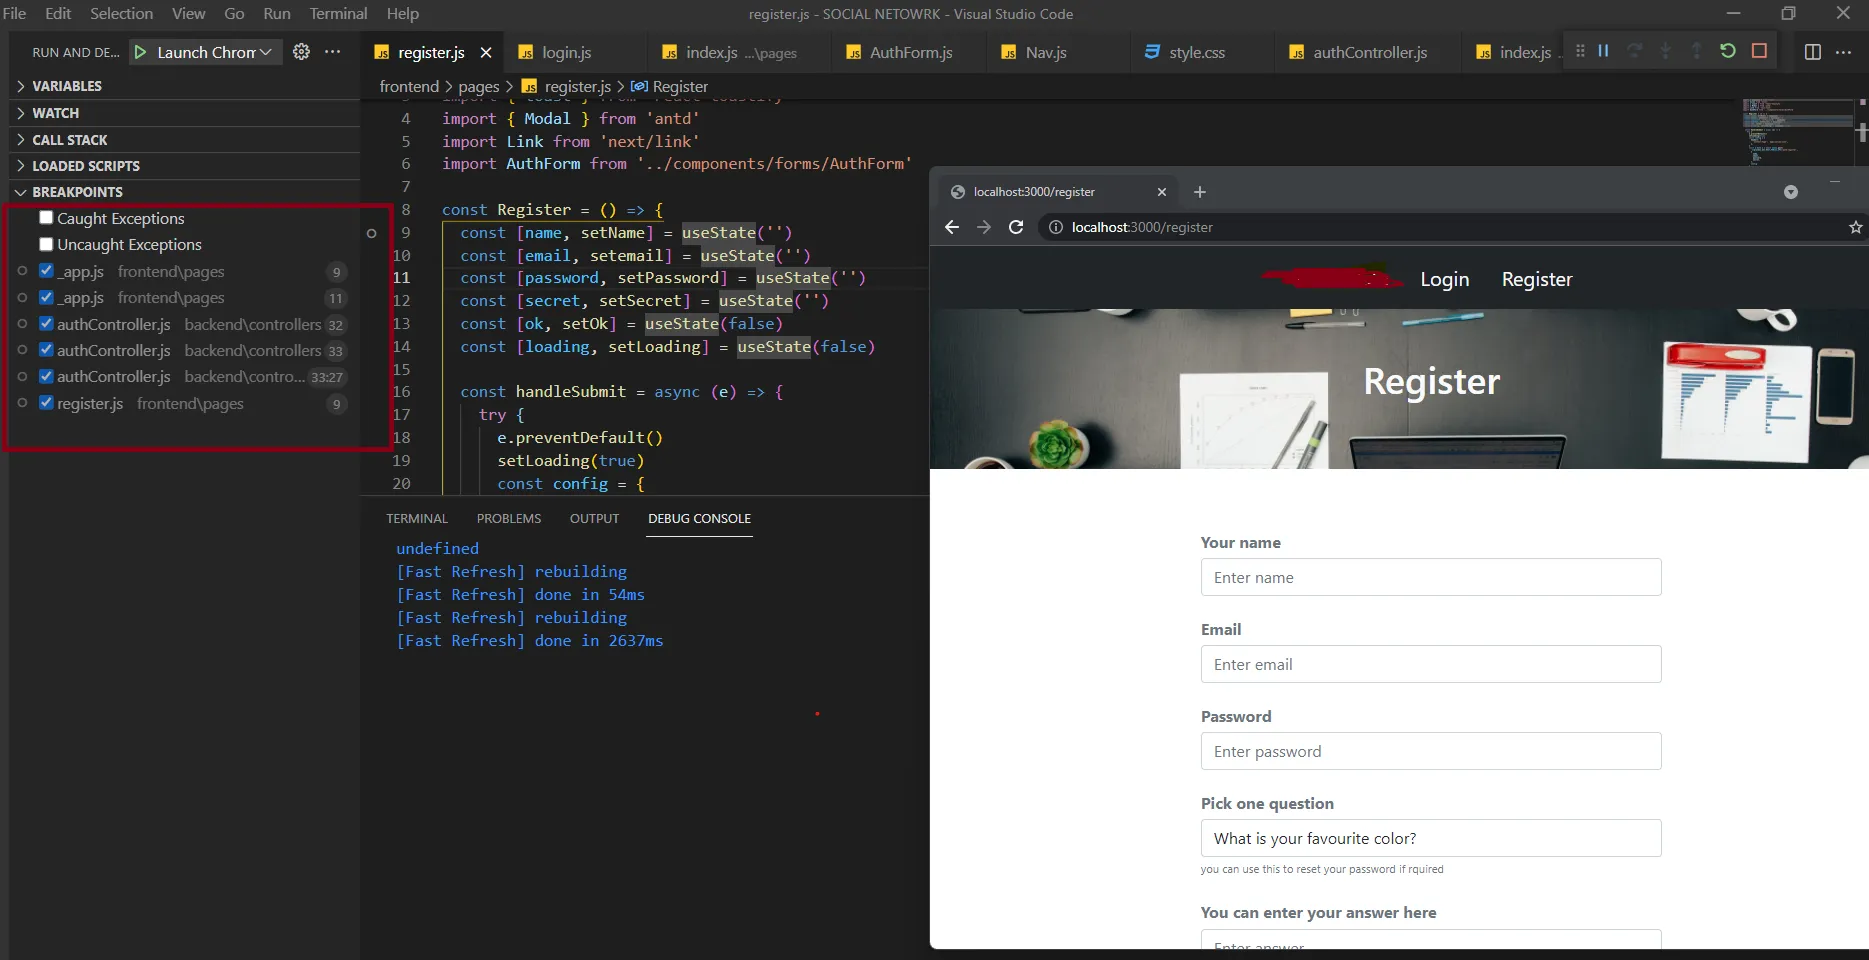1869x960 pixels.
Task: Collapse the BREAKPOINTS section
Action: click(186, 192)
